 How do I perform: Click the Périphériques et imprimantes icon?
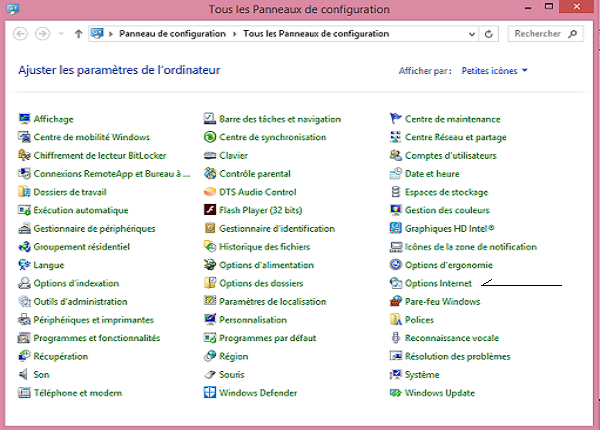click(x=24, y=319)
